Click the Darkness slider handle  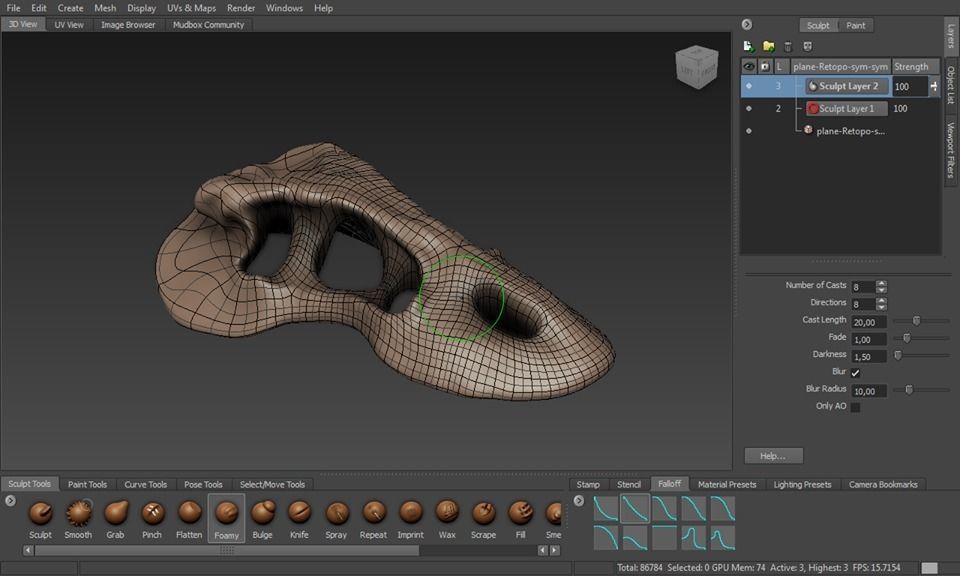click(898, 355)
